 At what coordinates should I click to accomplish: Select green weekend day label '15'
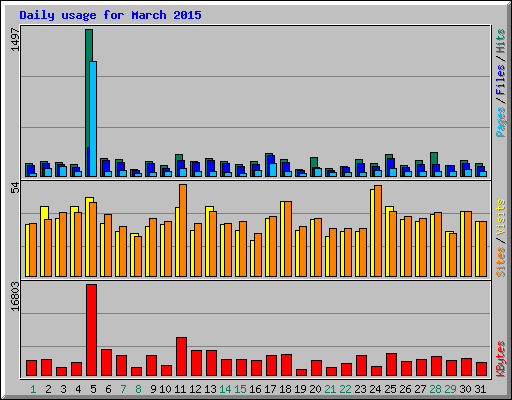click(x=240, y=389)
